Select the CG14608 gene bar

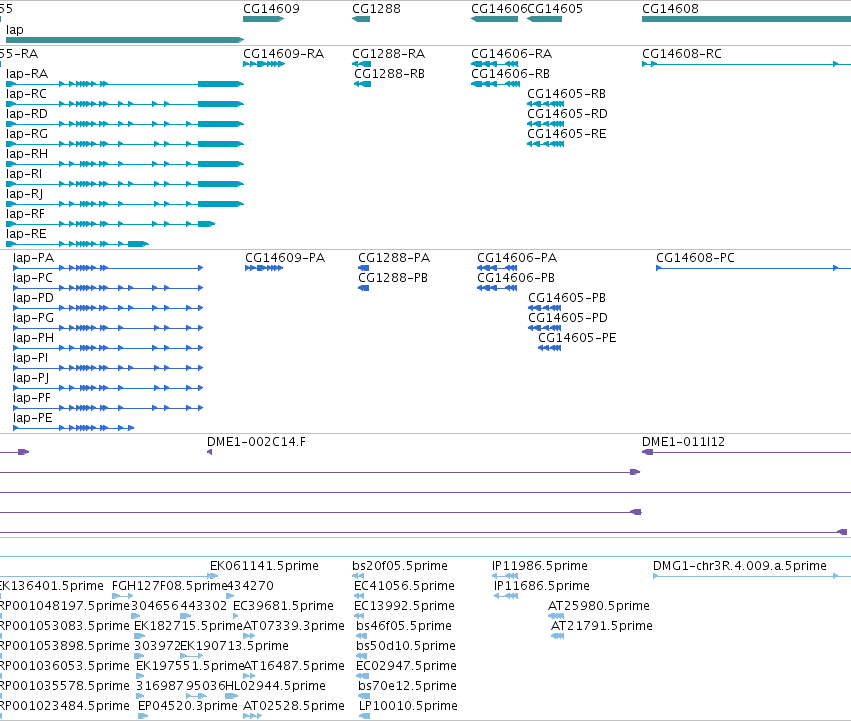[x=746, y=19]
